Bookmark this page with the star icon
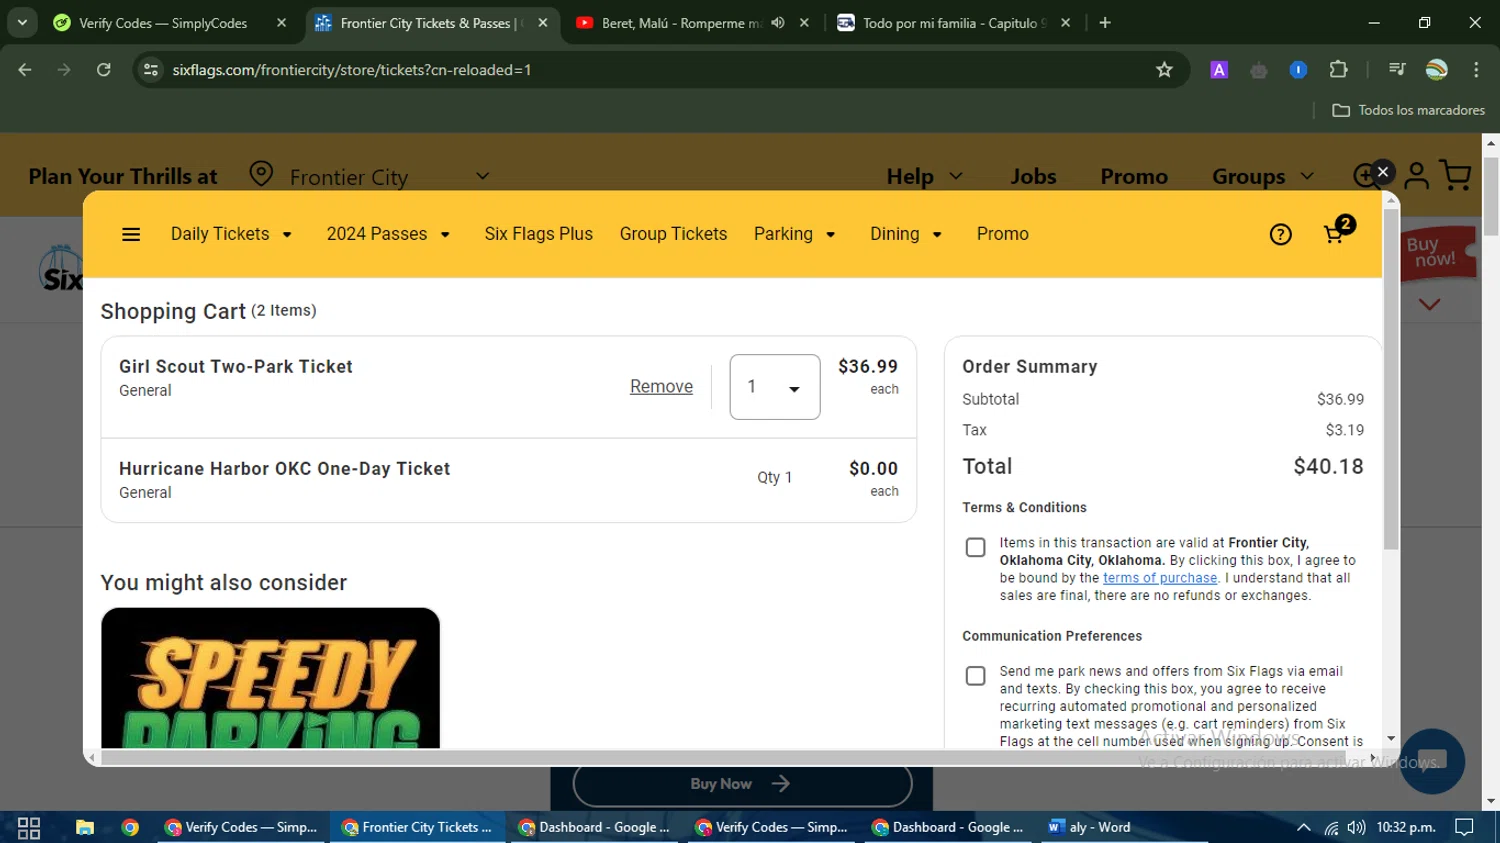The image size is (1500, 843). pyautogui.click(x=1164, y=70)
